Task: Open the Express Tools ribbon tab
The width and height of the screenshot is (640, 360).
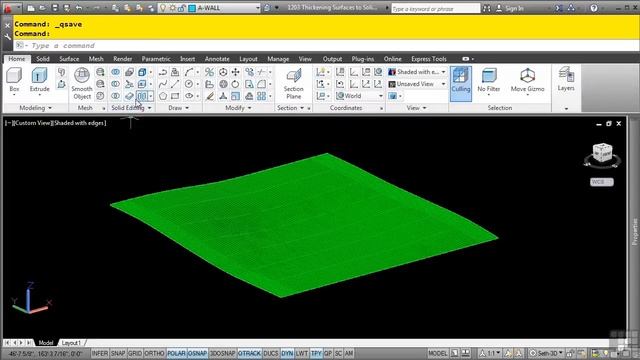Action: pos(429,59)
